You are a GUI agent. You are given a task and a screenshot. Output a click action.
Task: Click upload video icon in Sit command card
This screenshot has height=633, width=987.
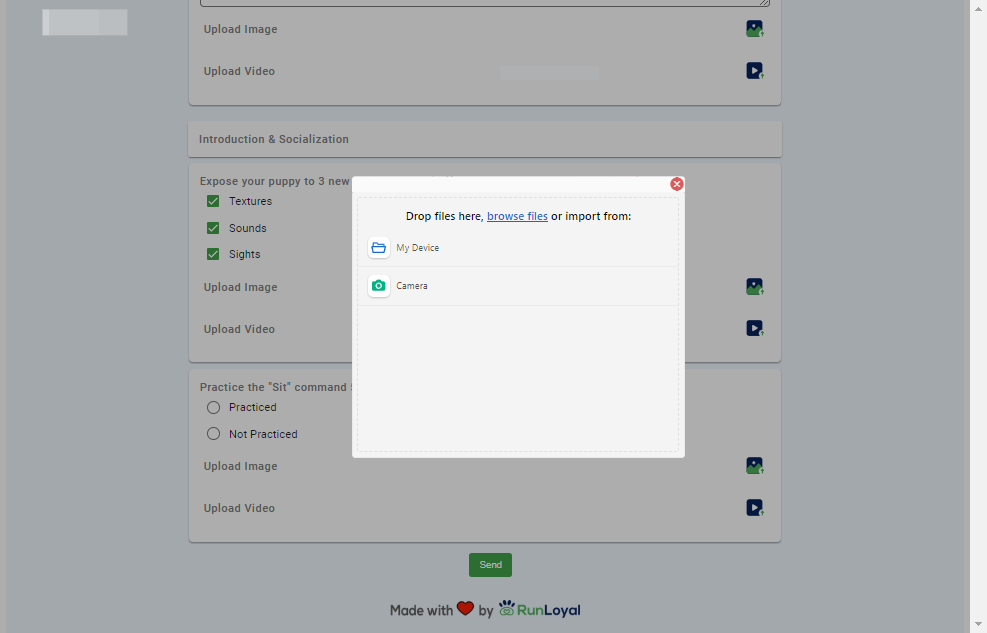tap(755, 508)
